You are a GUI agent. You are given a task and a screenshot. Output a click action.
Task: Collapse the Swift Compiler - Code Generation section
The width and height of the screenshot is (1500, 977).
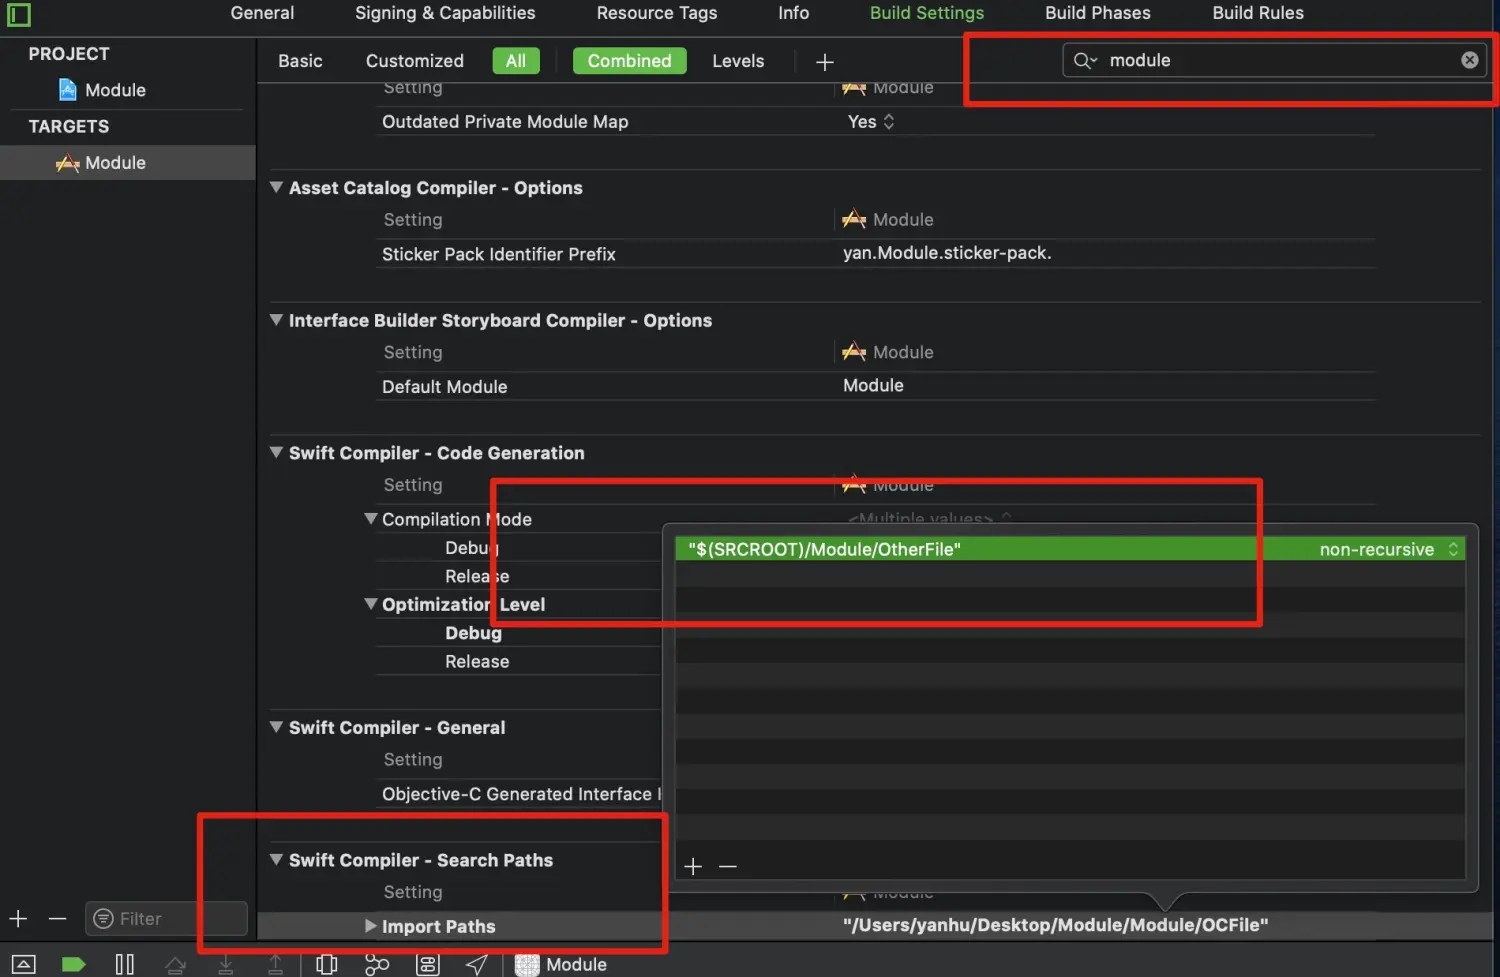[x=277, y=452]
